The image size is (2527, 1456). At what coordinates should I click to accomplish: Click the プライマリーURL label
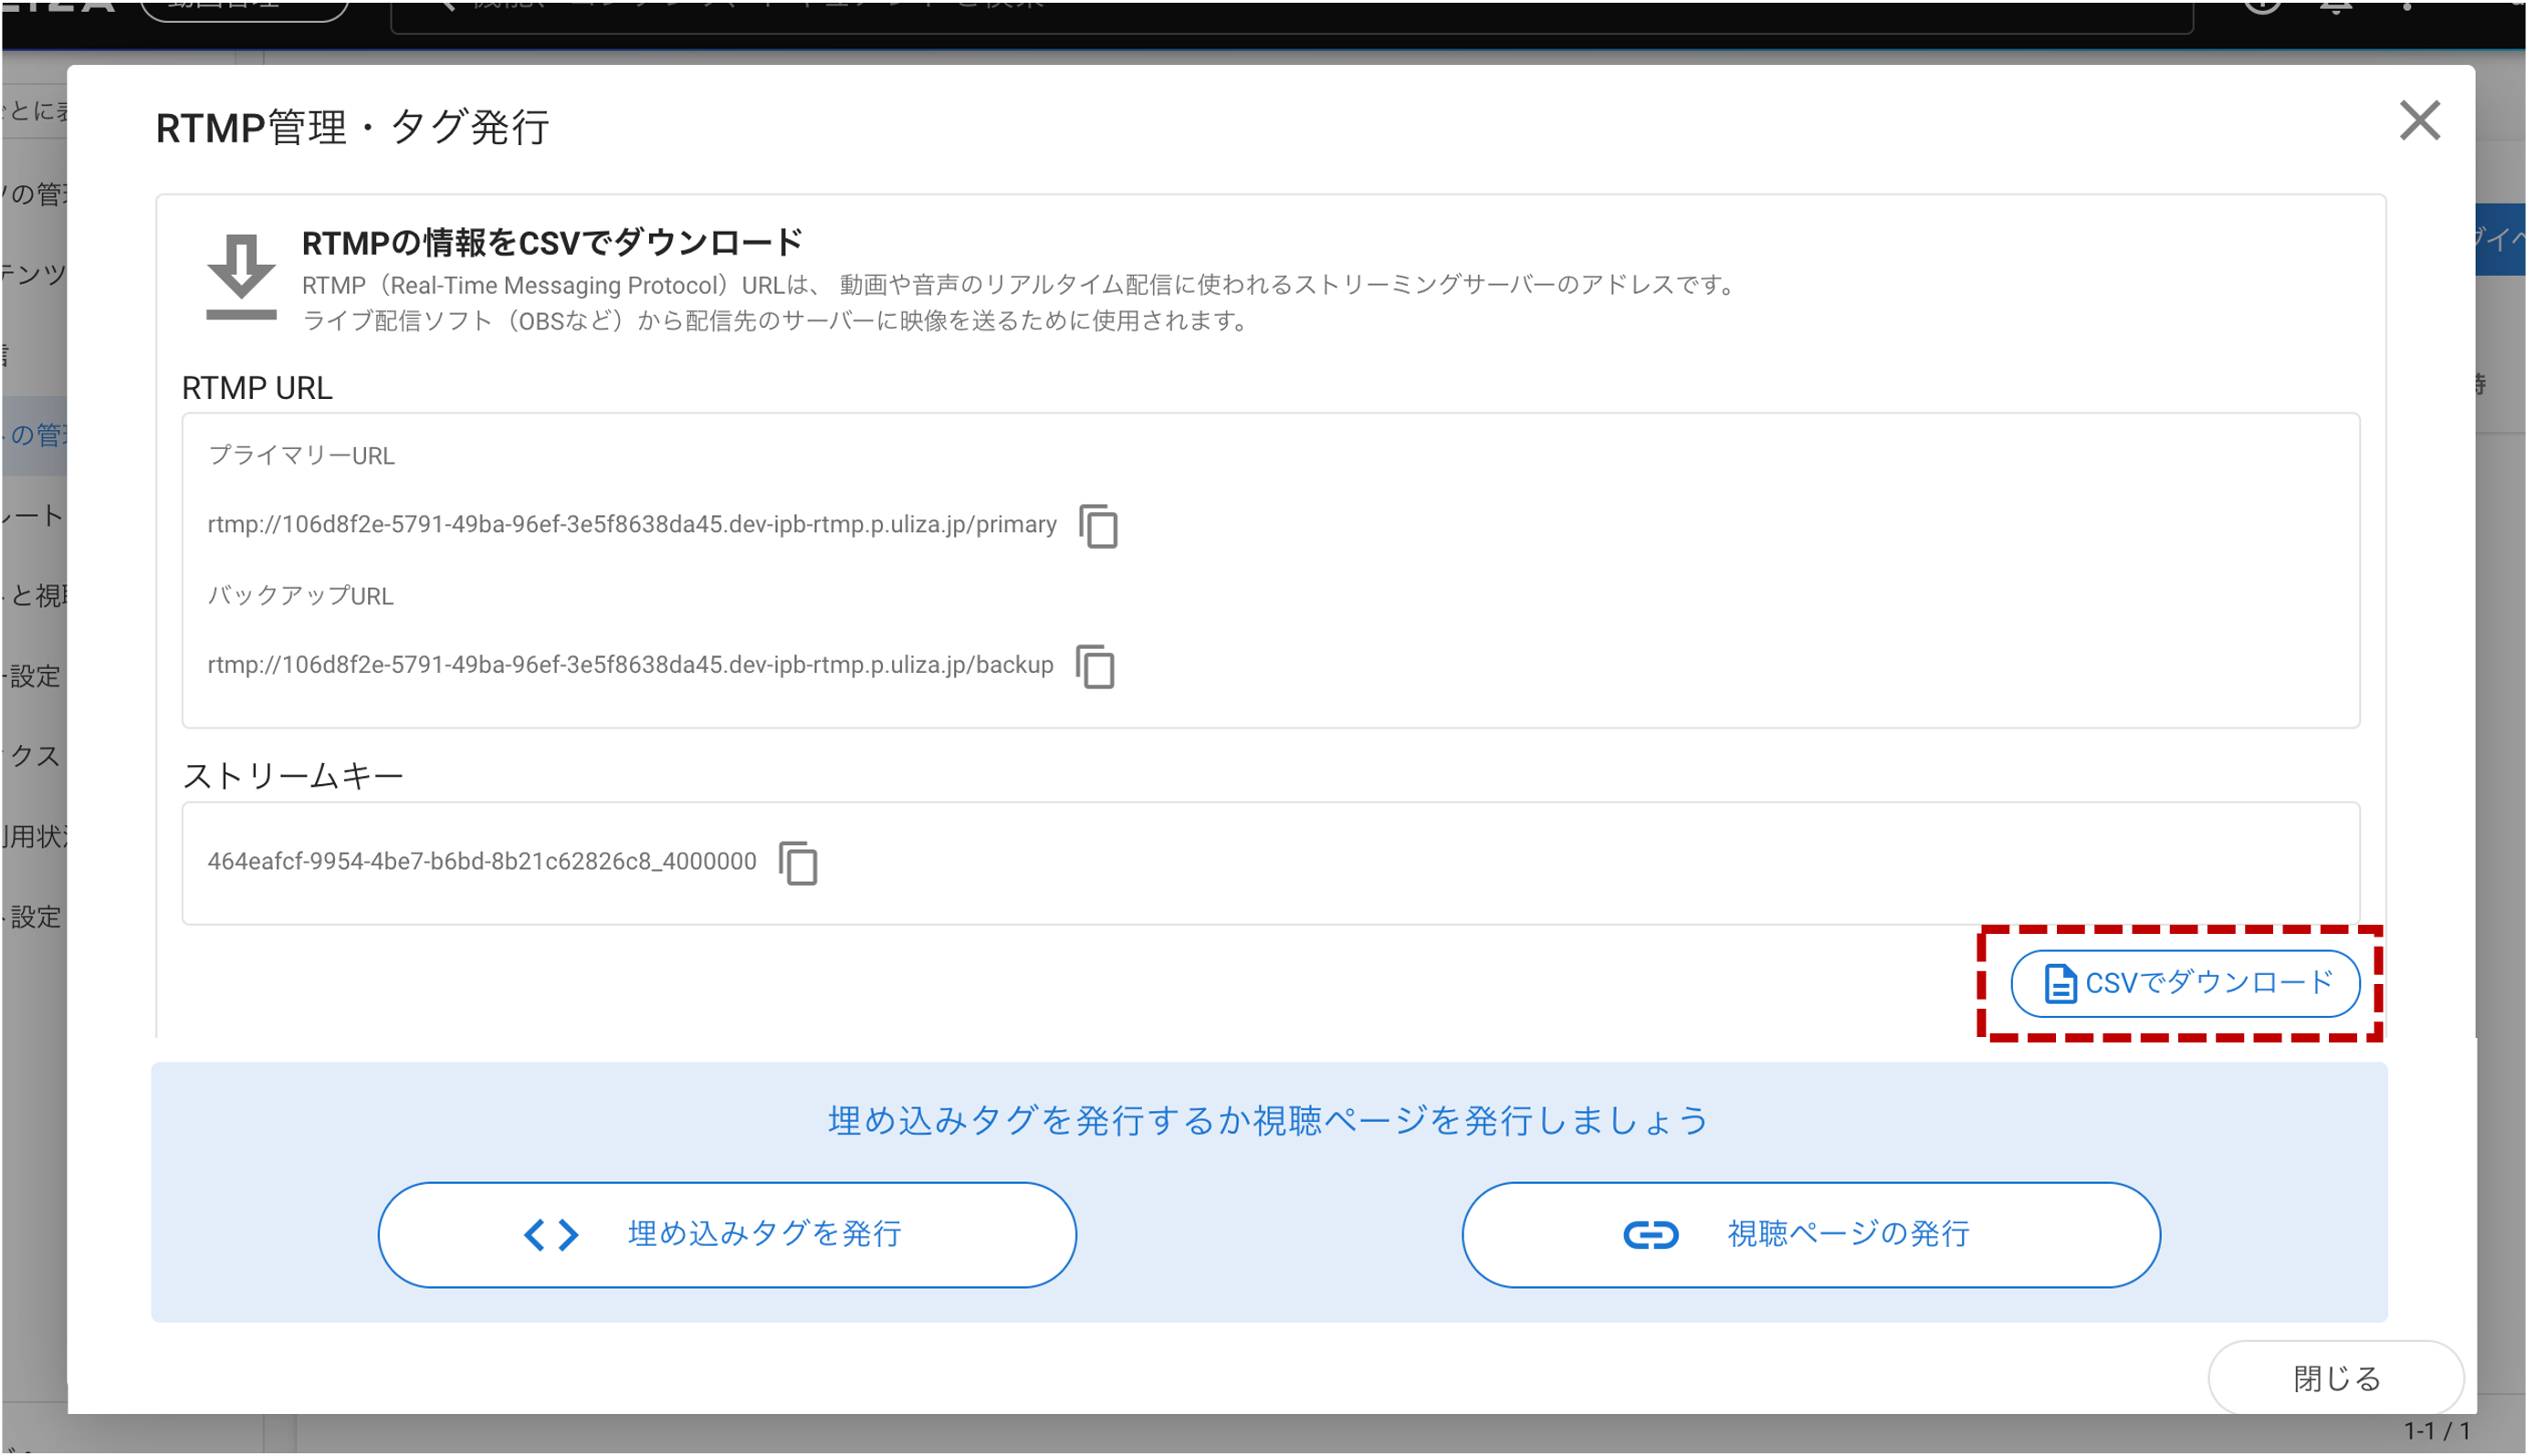(301, 456)
